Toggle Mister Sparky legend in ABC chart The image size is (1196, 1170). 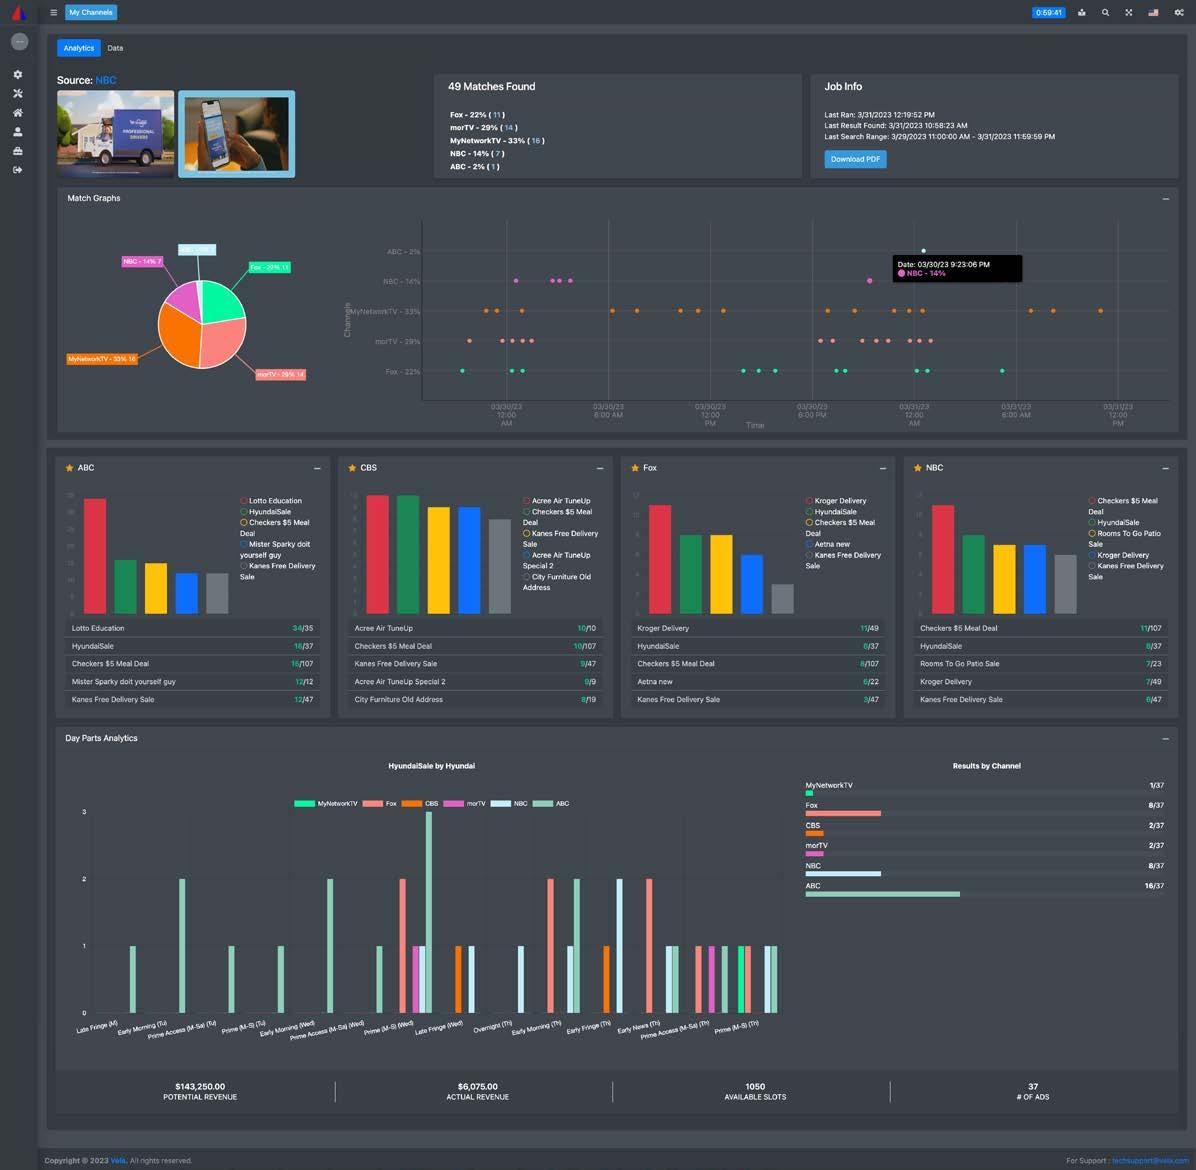275,549
